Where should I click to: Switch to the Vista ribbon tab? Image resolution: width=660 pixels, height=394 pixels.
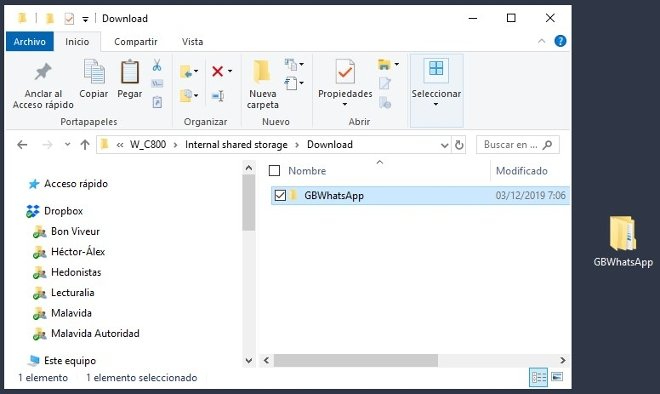(x=192, y=42)
